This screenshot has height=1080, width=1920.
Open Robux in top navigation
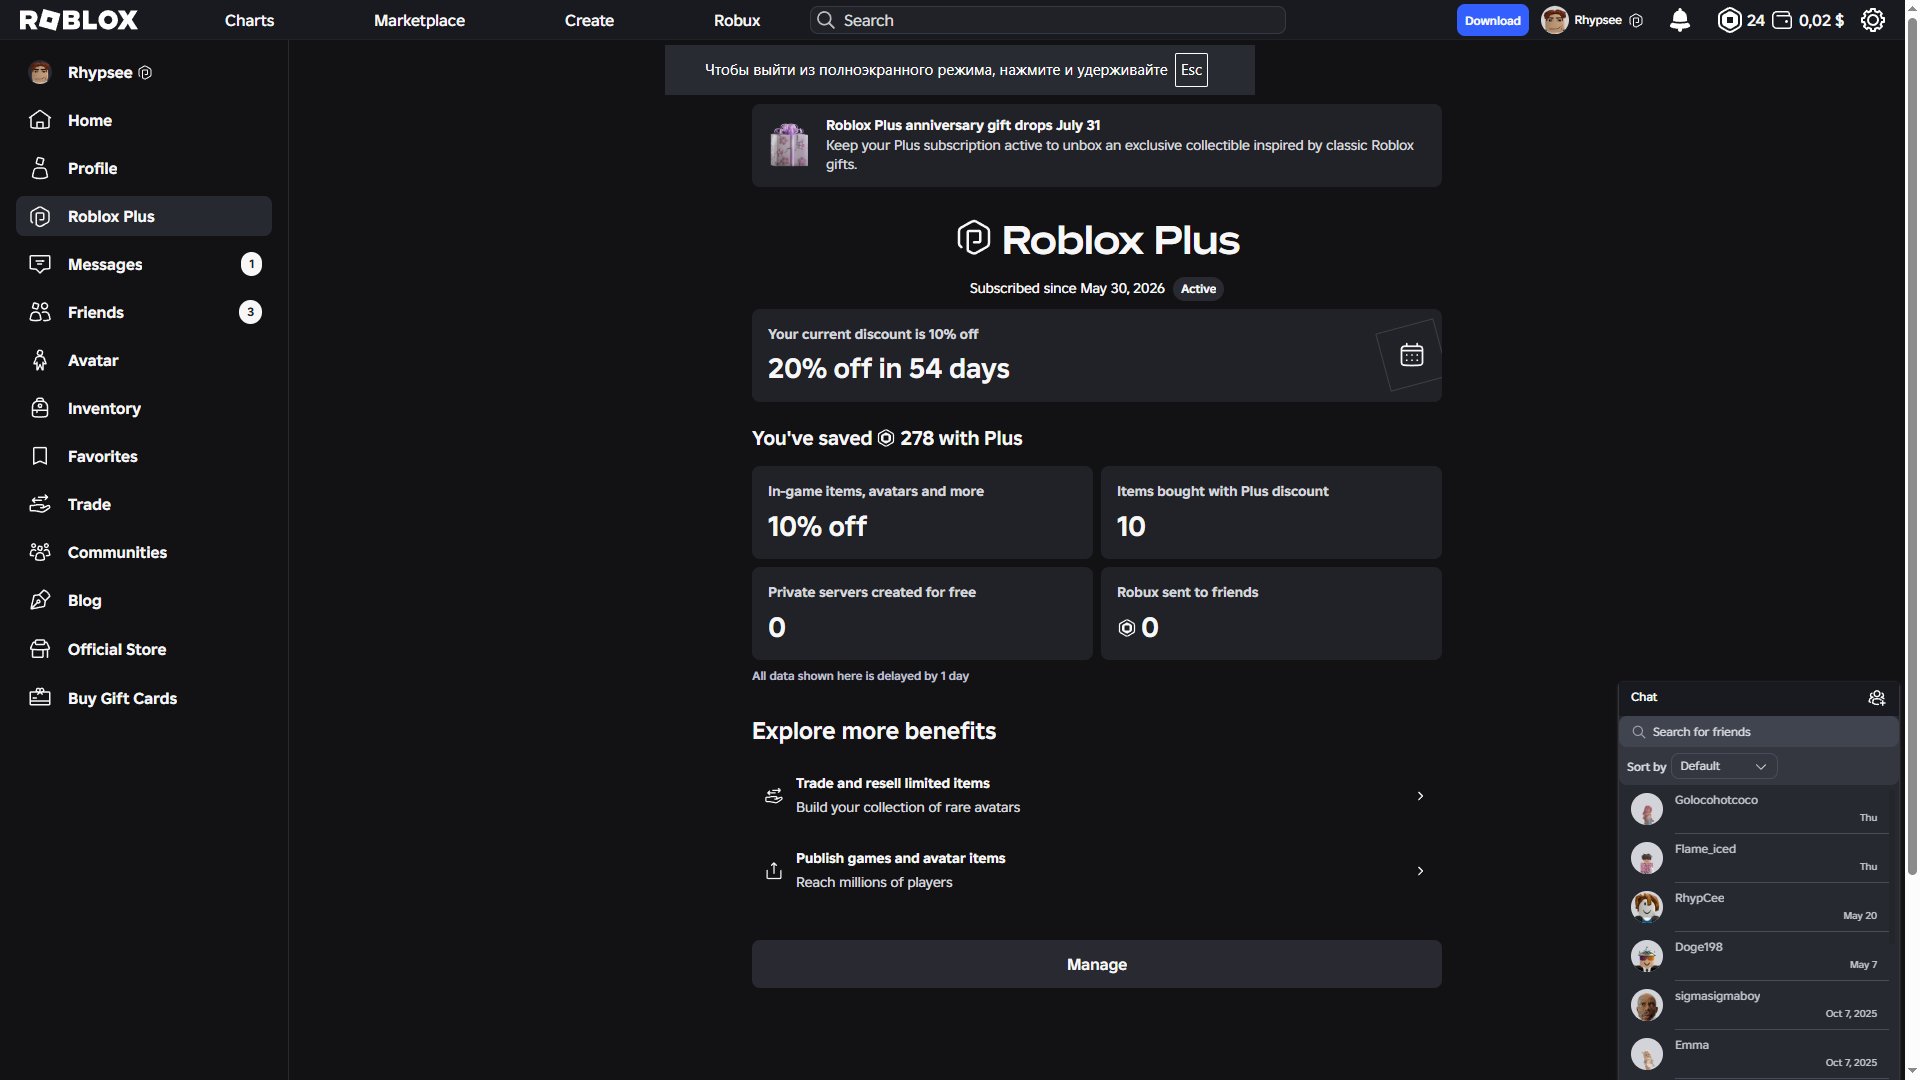pyautogui.click(x=737, y=20)
